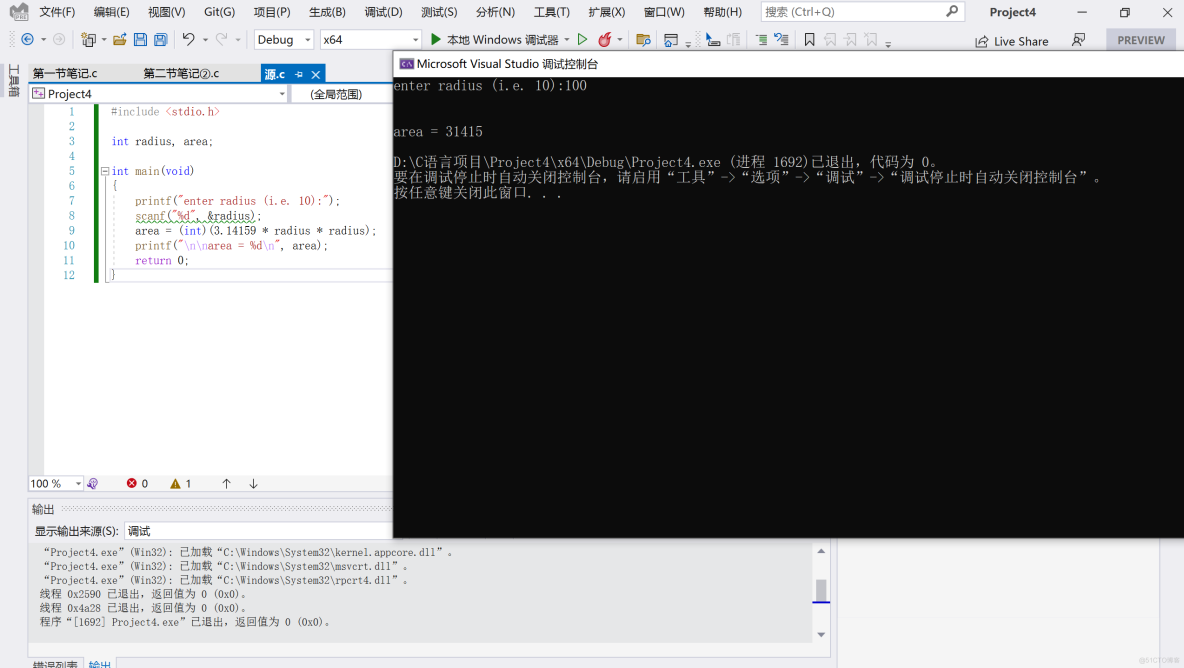
Task: Save the current file with Save icon
Action: tap(140, 39)
